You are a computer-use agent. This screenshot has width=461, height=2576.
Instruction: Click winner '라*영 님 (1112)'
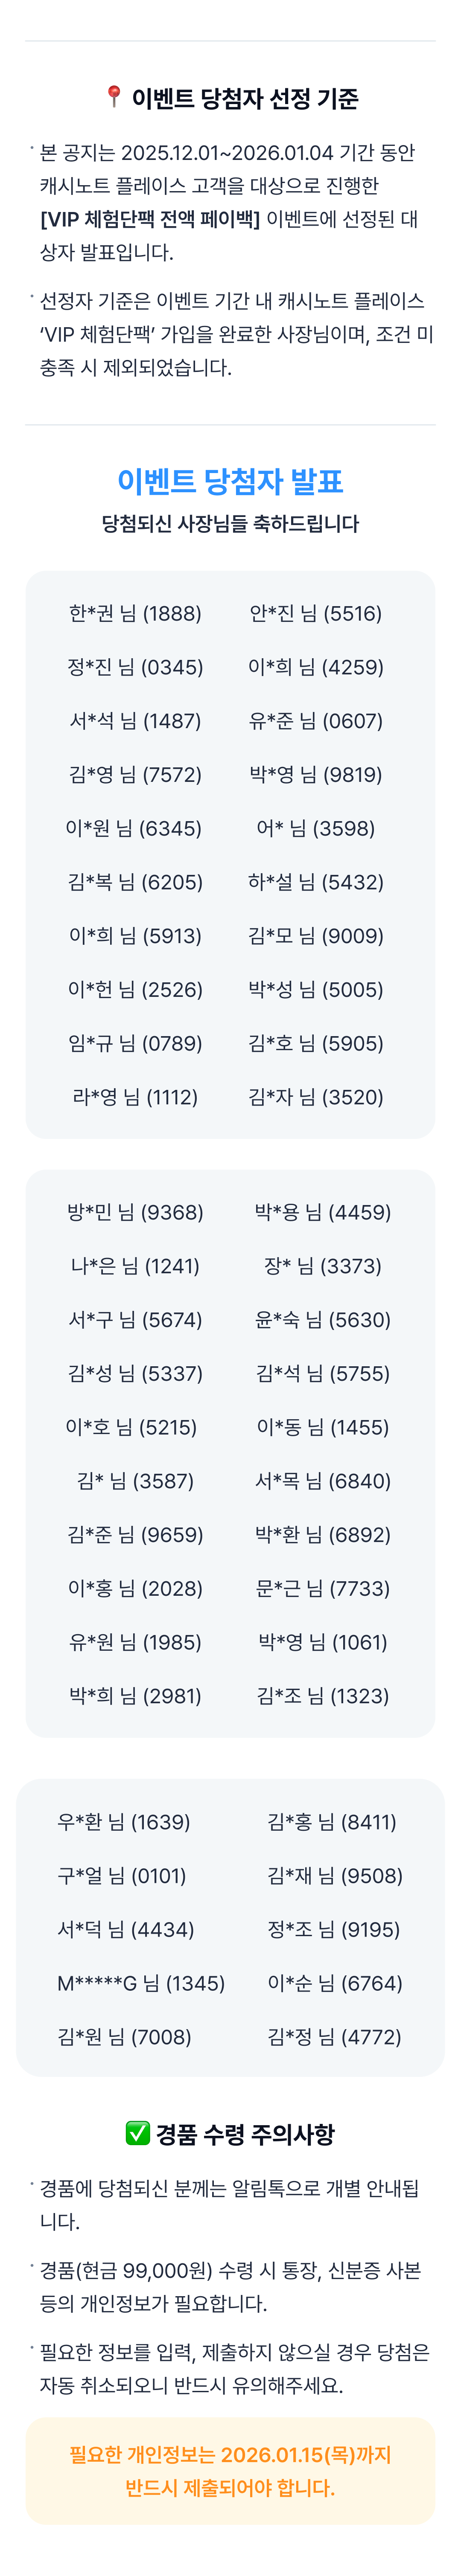[x=135, y=1097]
